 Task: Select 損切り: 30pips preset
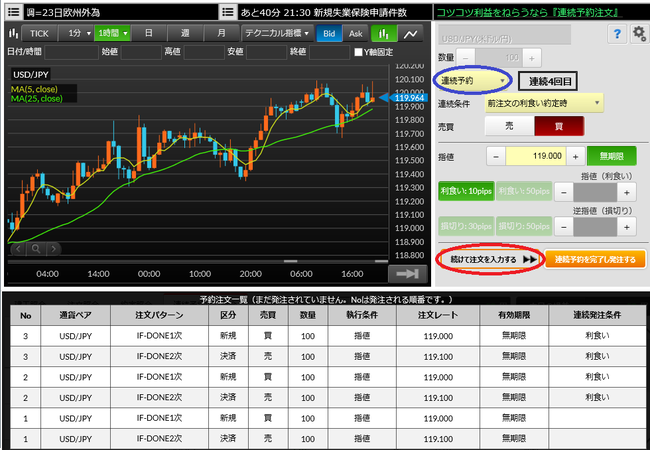click(x=466, y=226)
